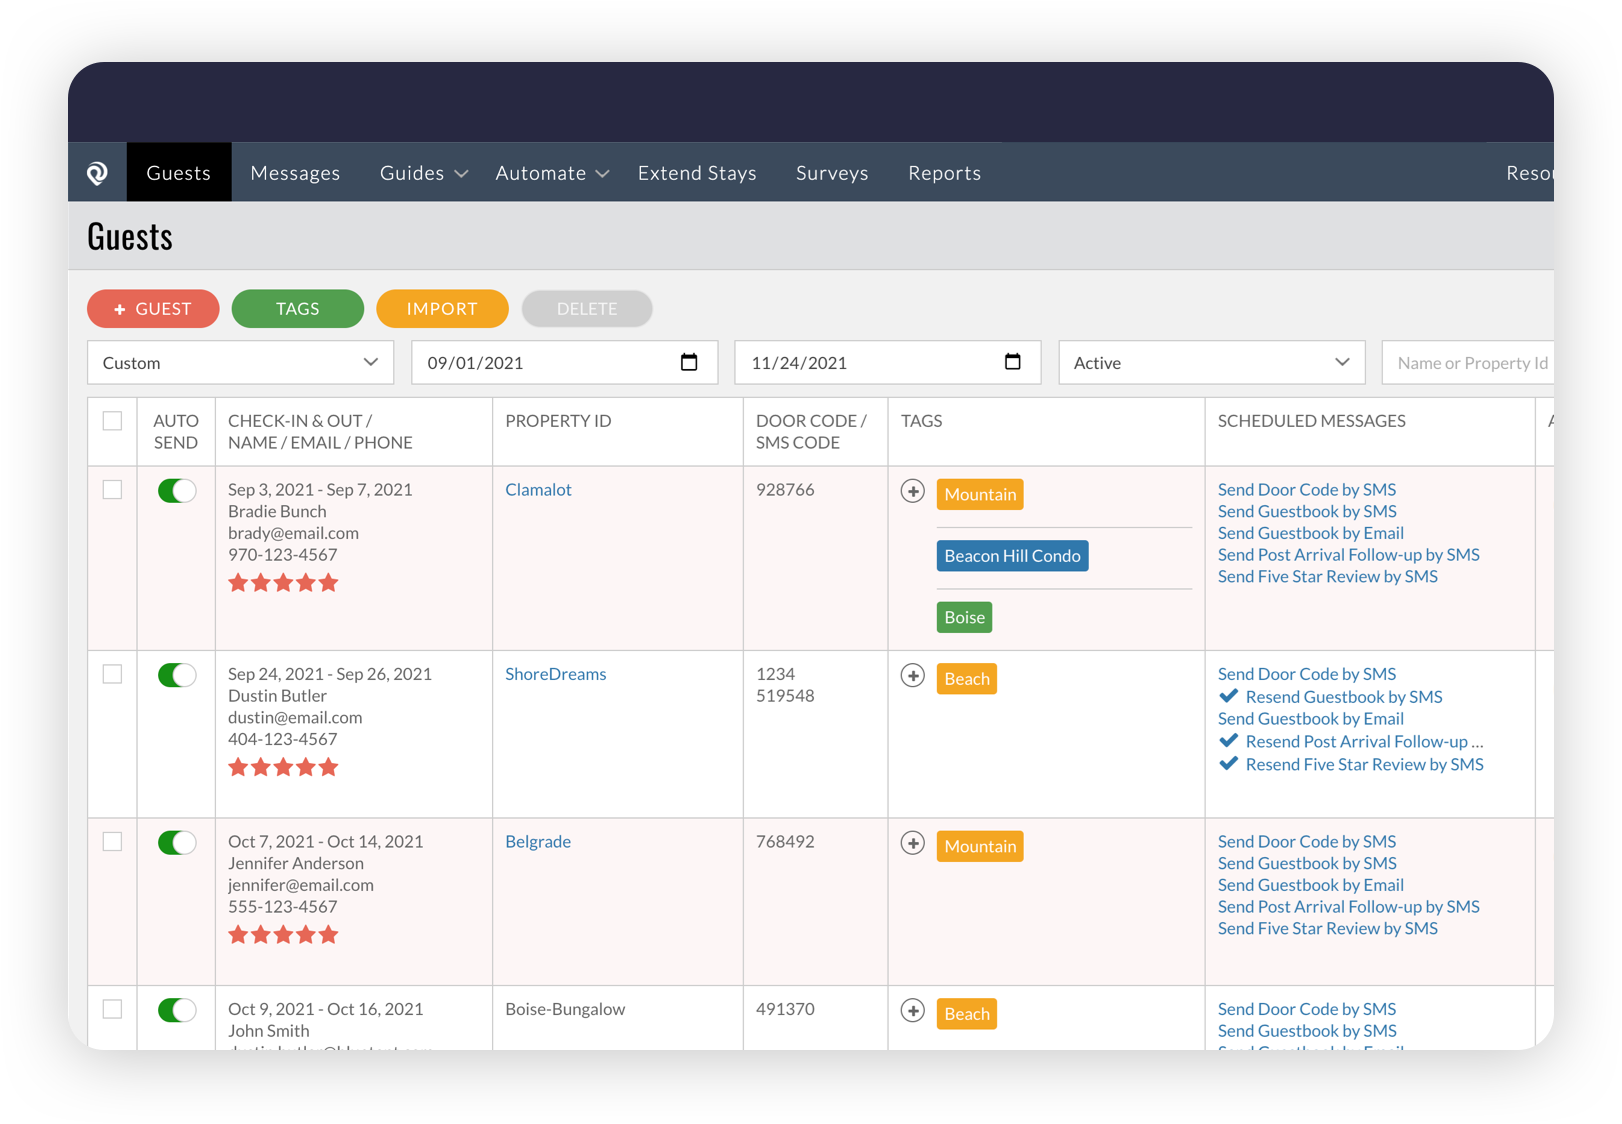1622x1124 pixels.
Task: Open the Active status dropdown
Action: 1211,363
